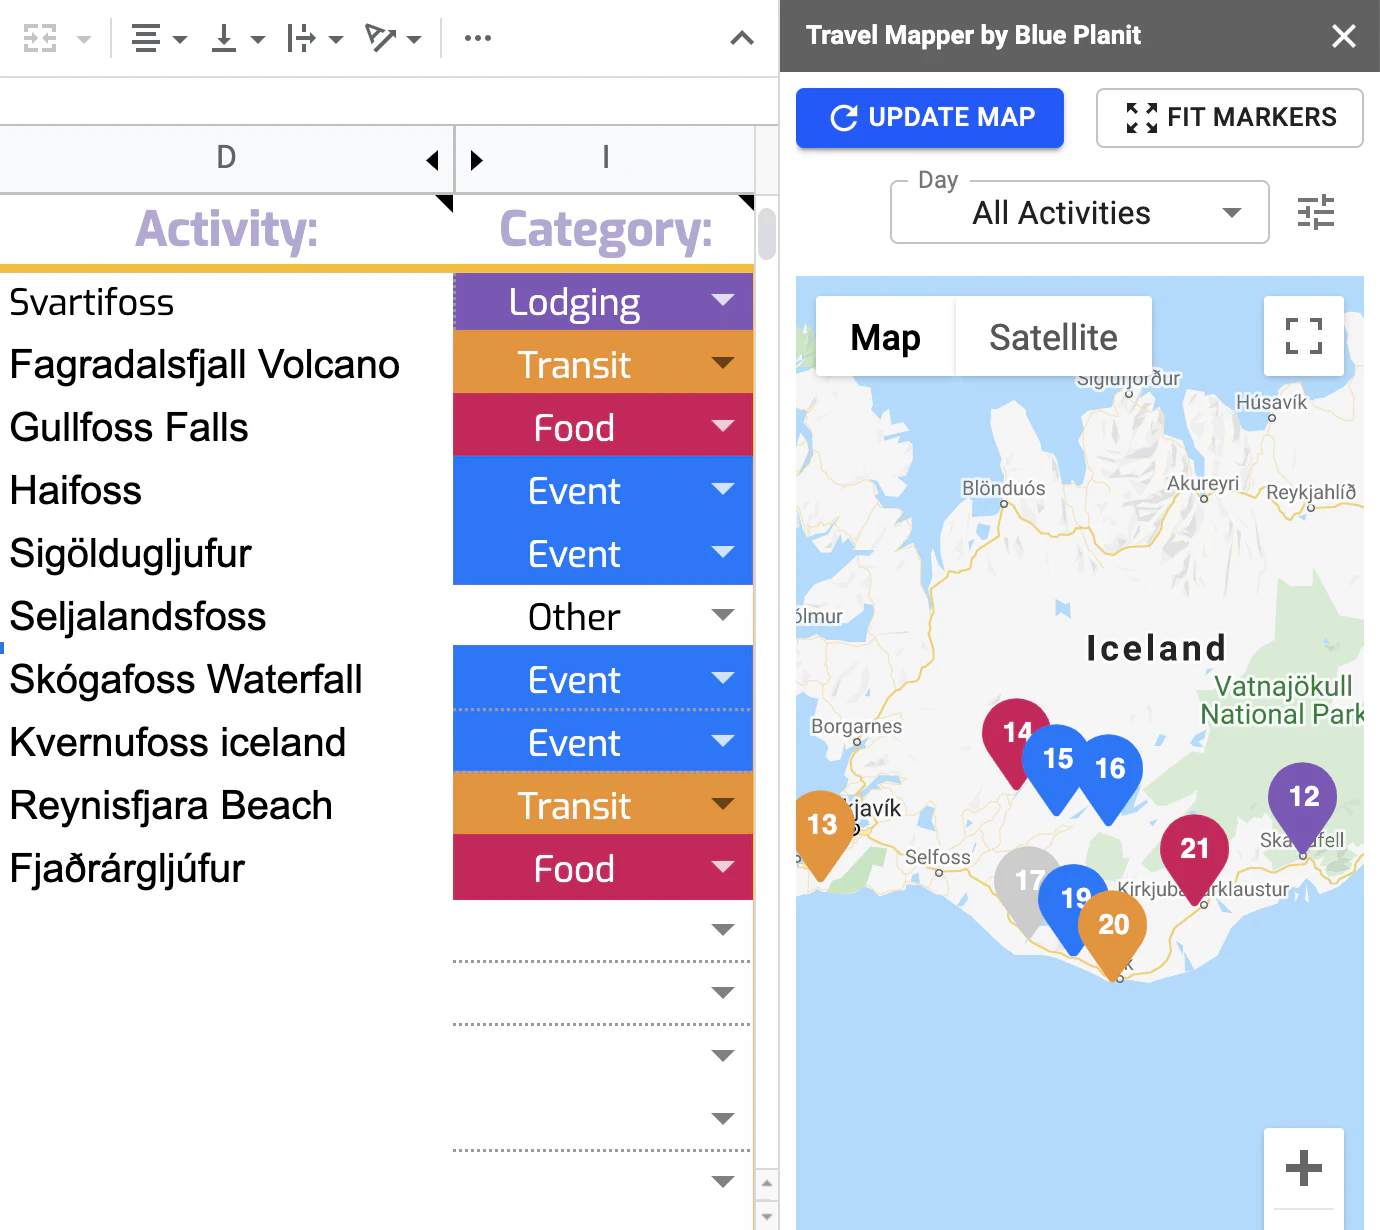Open the three-dot more toolbar options
Viewport: 1380px width, 1230px height.
(478, 38)
